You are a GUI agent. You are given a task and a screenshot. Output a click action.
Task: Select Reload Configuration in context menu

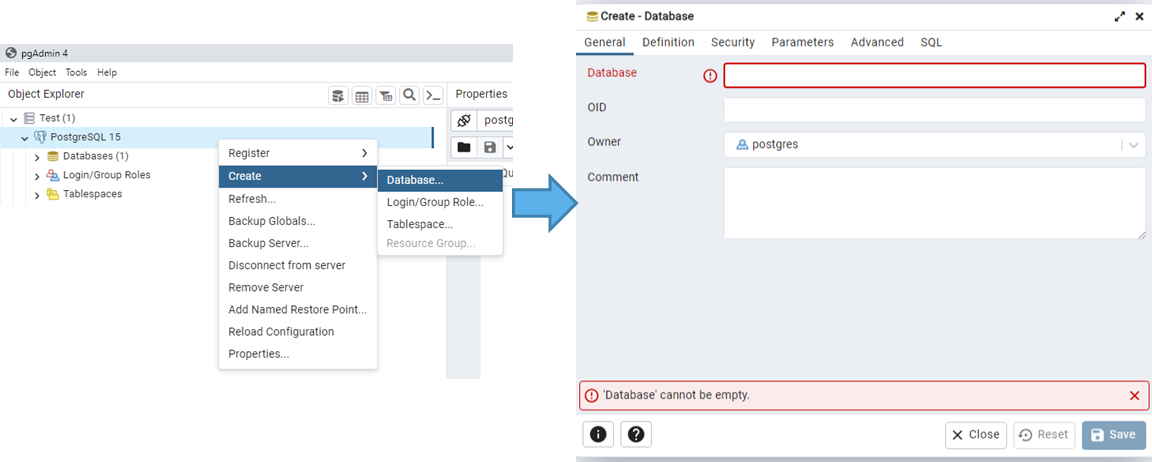coord(298,331)
